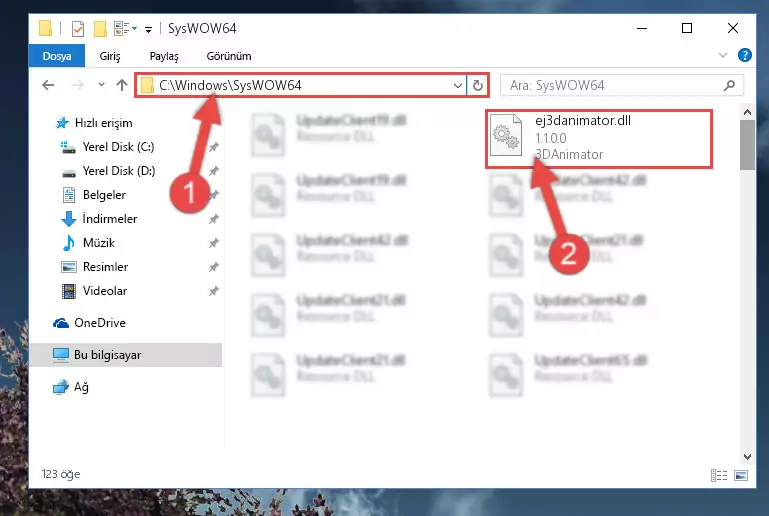
Task: Minimize the SysWOW64 window
Action: tap(641, 28)
